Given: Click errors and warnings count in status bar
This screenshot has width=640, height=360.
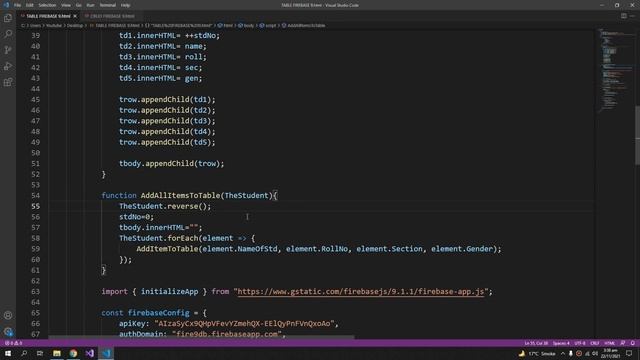Looking at the screenshot, I should (13, 343).
